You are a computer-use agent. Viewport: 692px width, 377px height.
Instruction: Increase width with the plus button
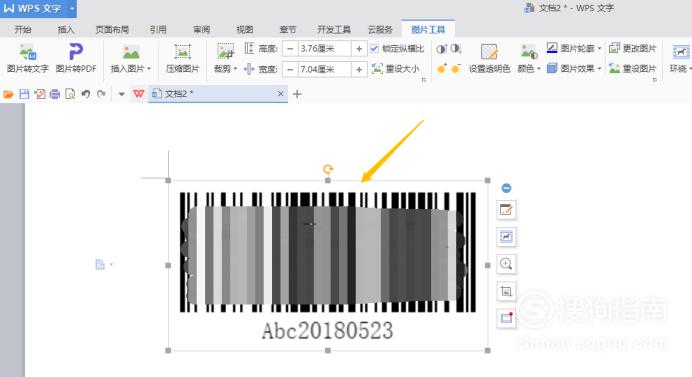(x=359, y=69)
